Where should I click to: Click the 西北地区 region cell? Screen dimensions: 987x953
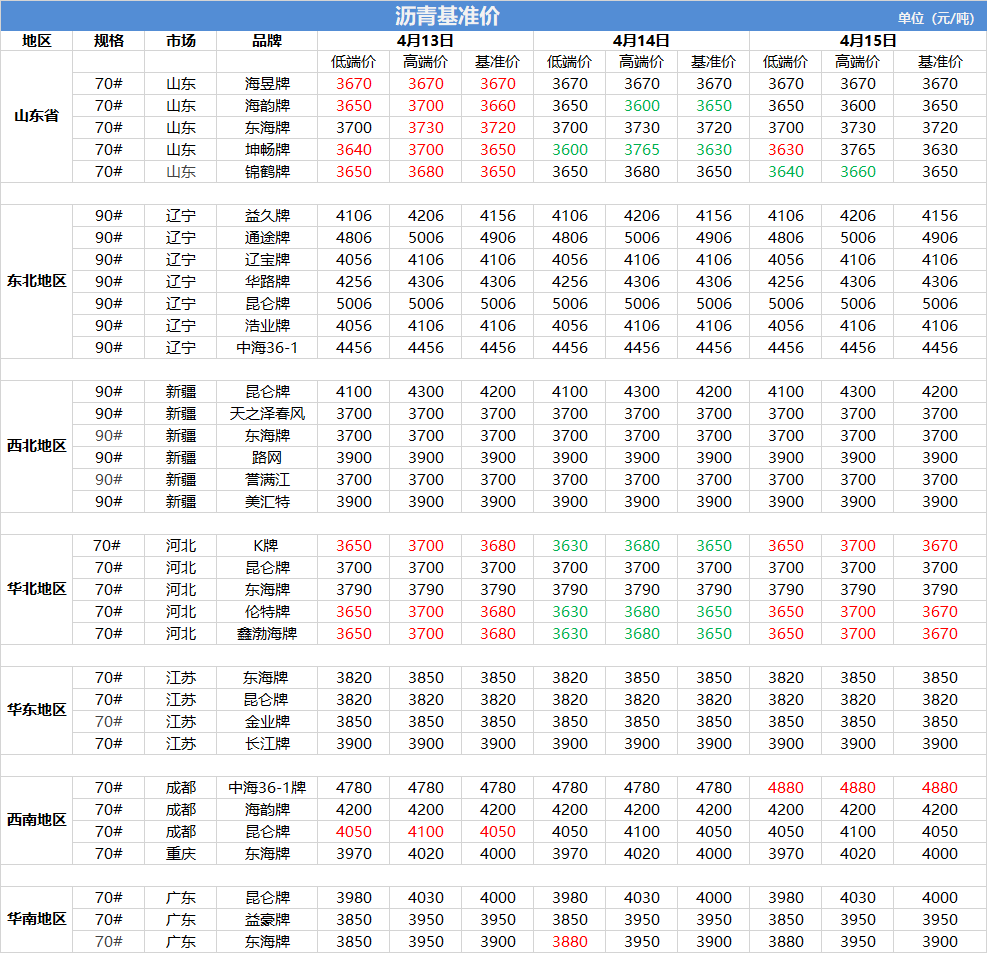coord(36,446)
